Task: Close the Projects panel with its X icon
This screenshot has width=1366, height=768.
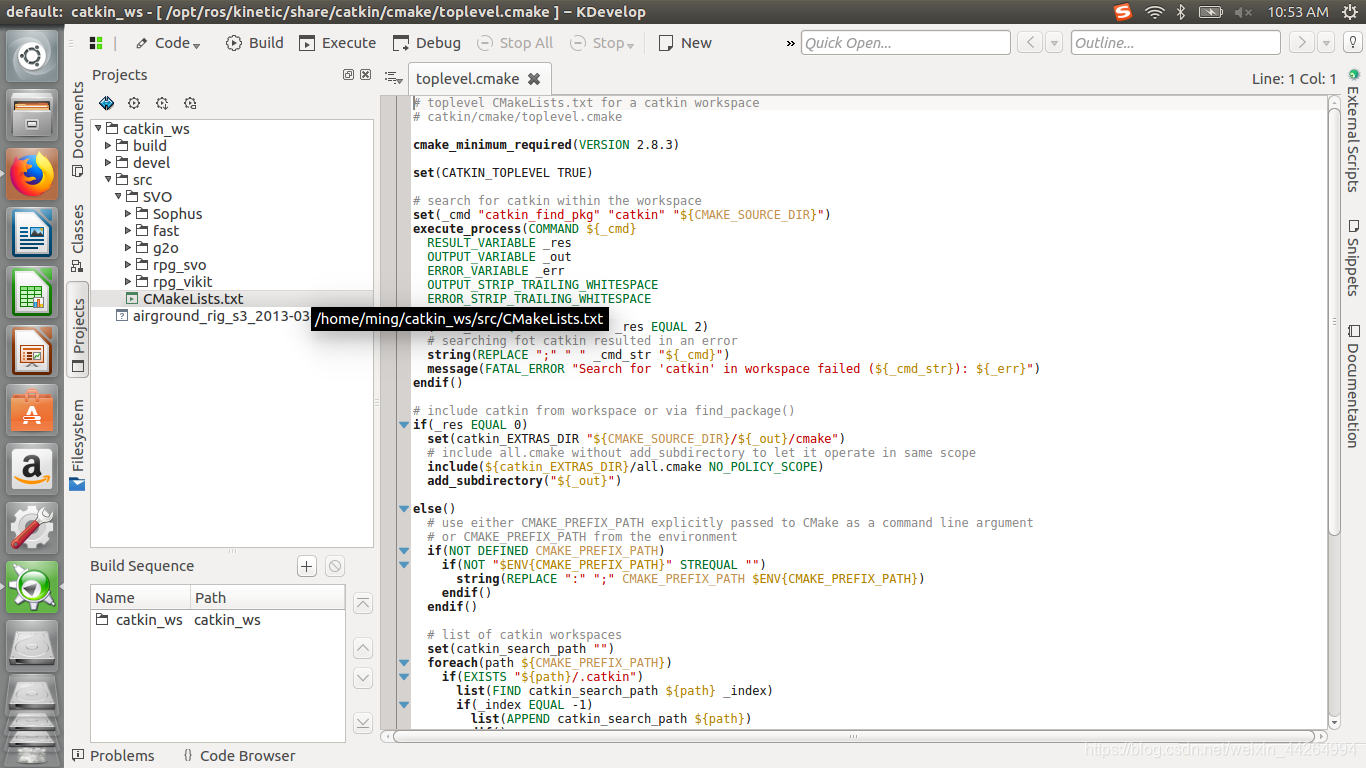Action: tap(365, 75)
